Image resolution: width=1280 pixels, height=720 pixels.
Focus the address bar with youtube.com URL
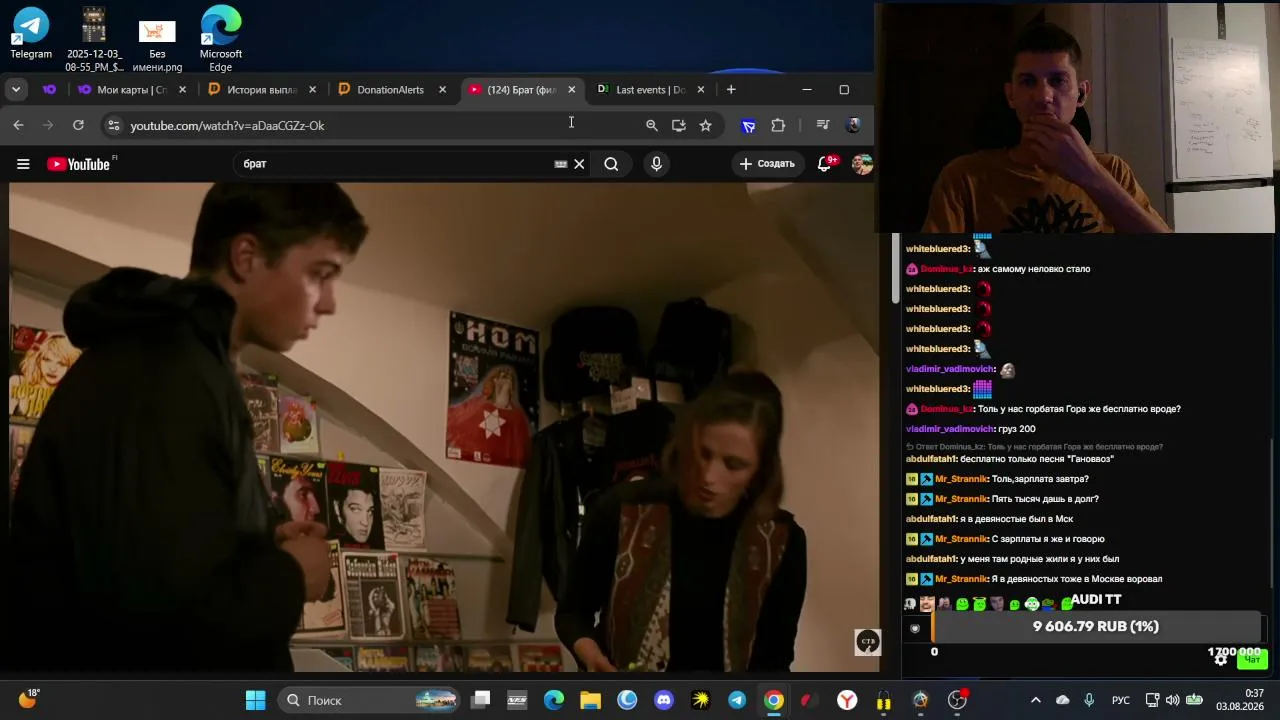(380, 125)
